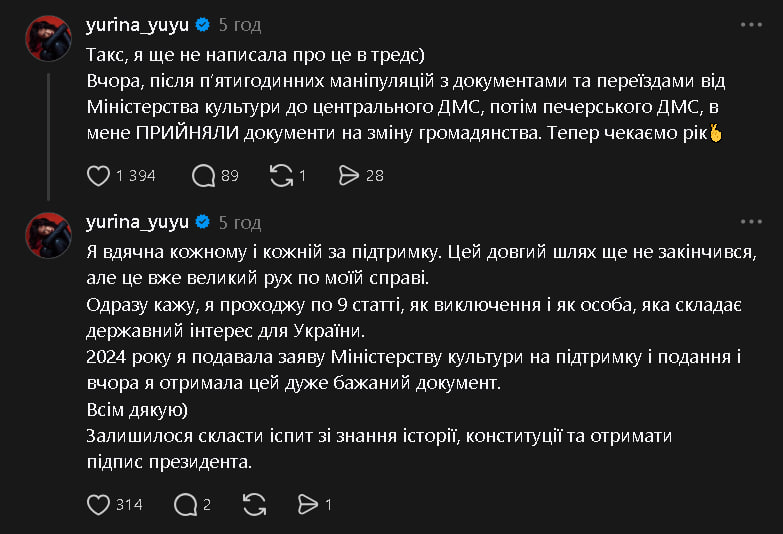The height and width of the screenshot is (534, 783).
Task: Like the second post with 314 likes
Action: pyautogui.click(x=98, y=505)
